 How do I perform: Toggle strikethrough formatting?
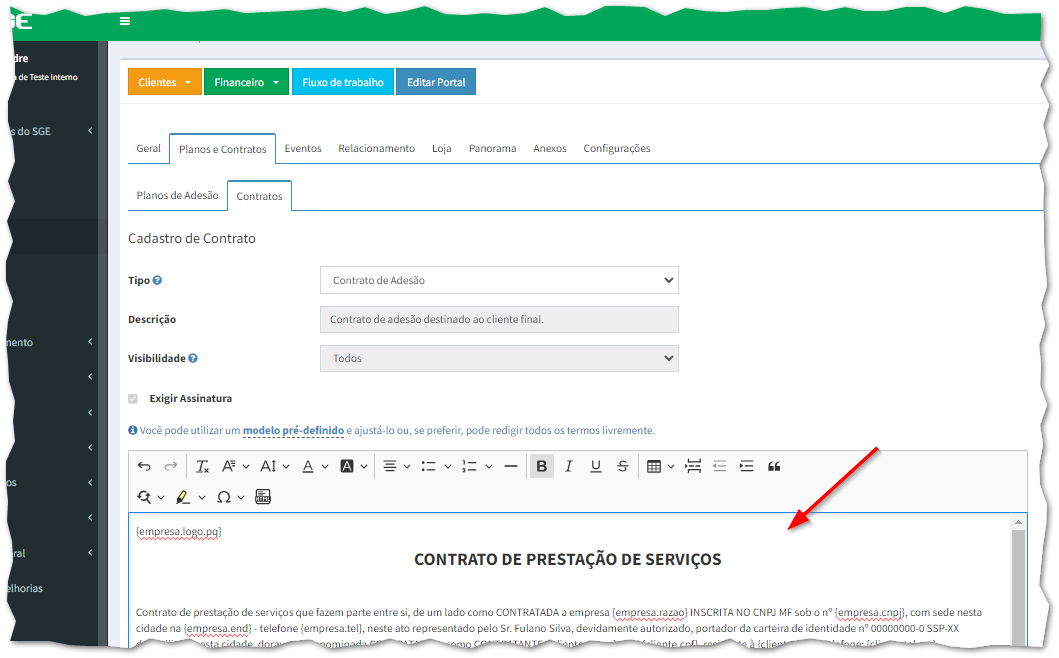(x=623, y=466)
